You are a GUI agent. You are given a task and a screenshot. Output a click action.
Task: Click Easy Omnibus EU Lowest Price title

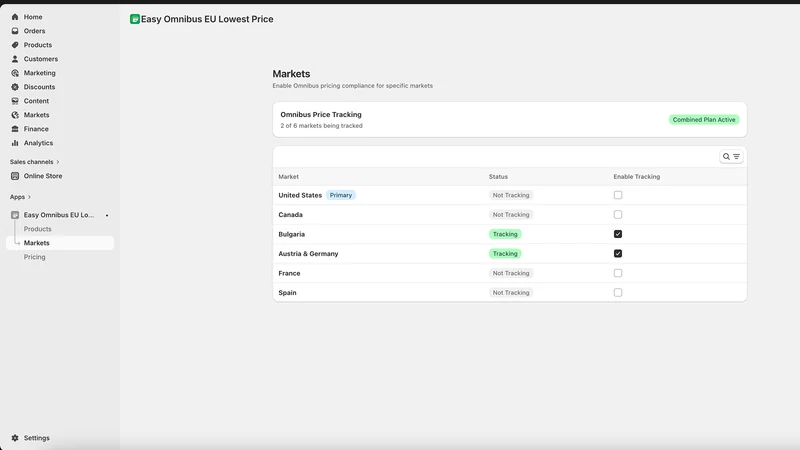(x=207, y=19)
